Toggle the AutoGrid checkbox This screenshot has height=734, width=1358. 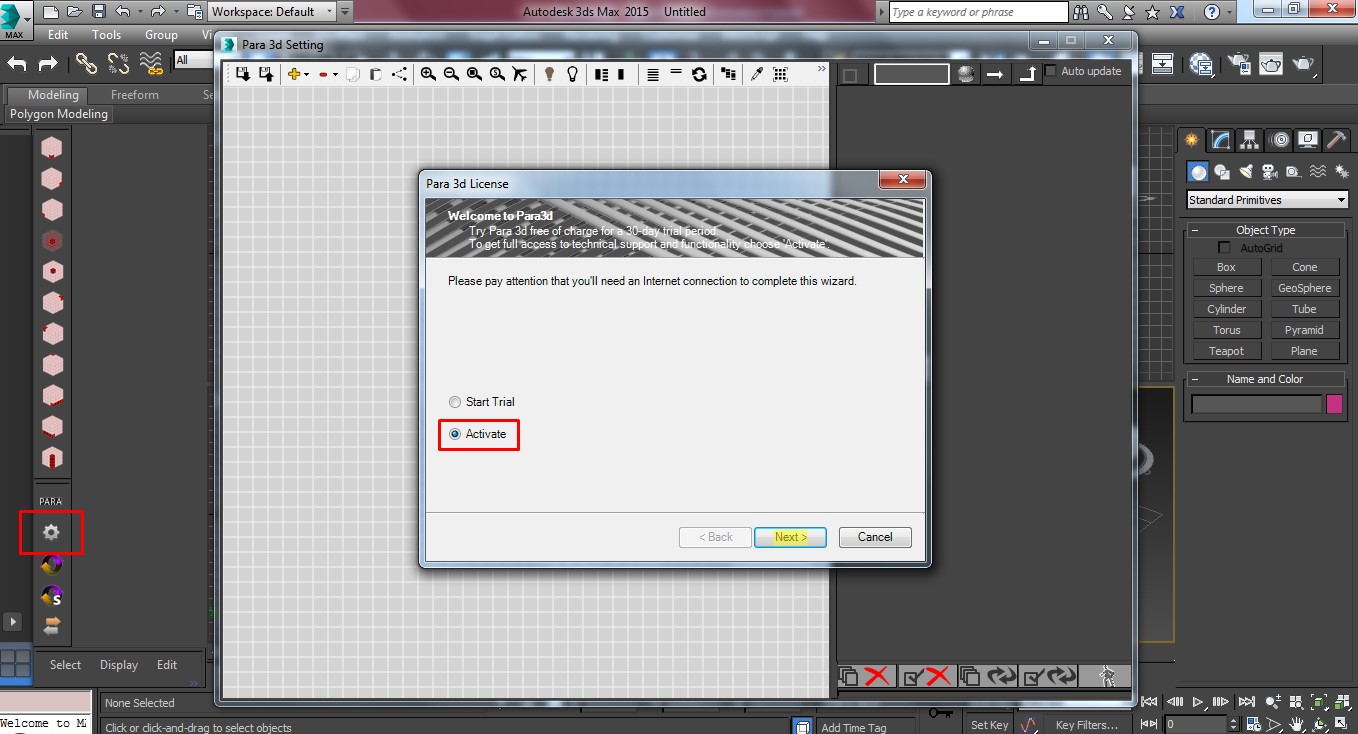click(1225, 248)
